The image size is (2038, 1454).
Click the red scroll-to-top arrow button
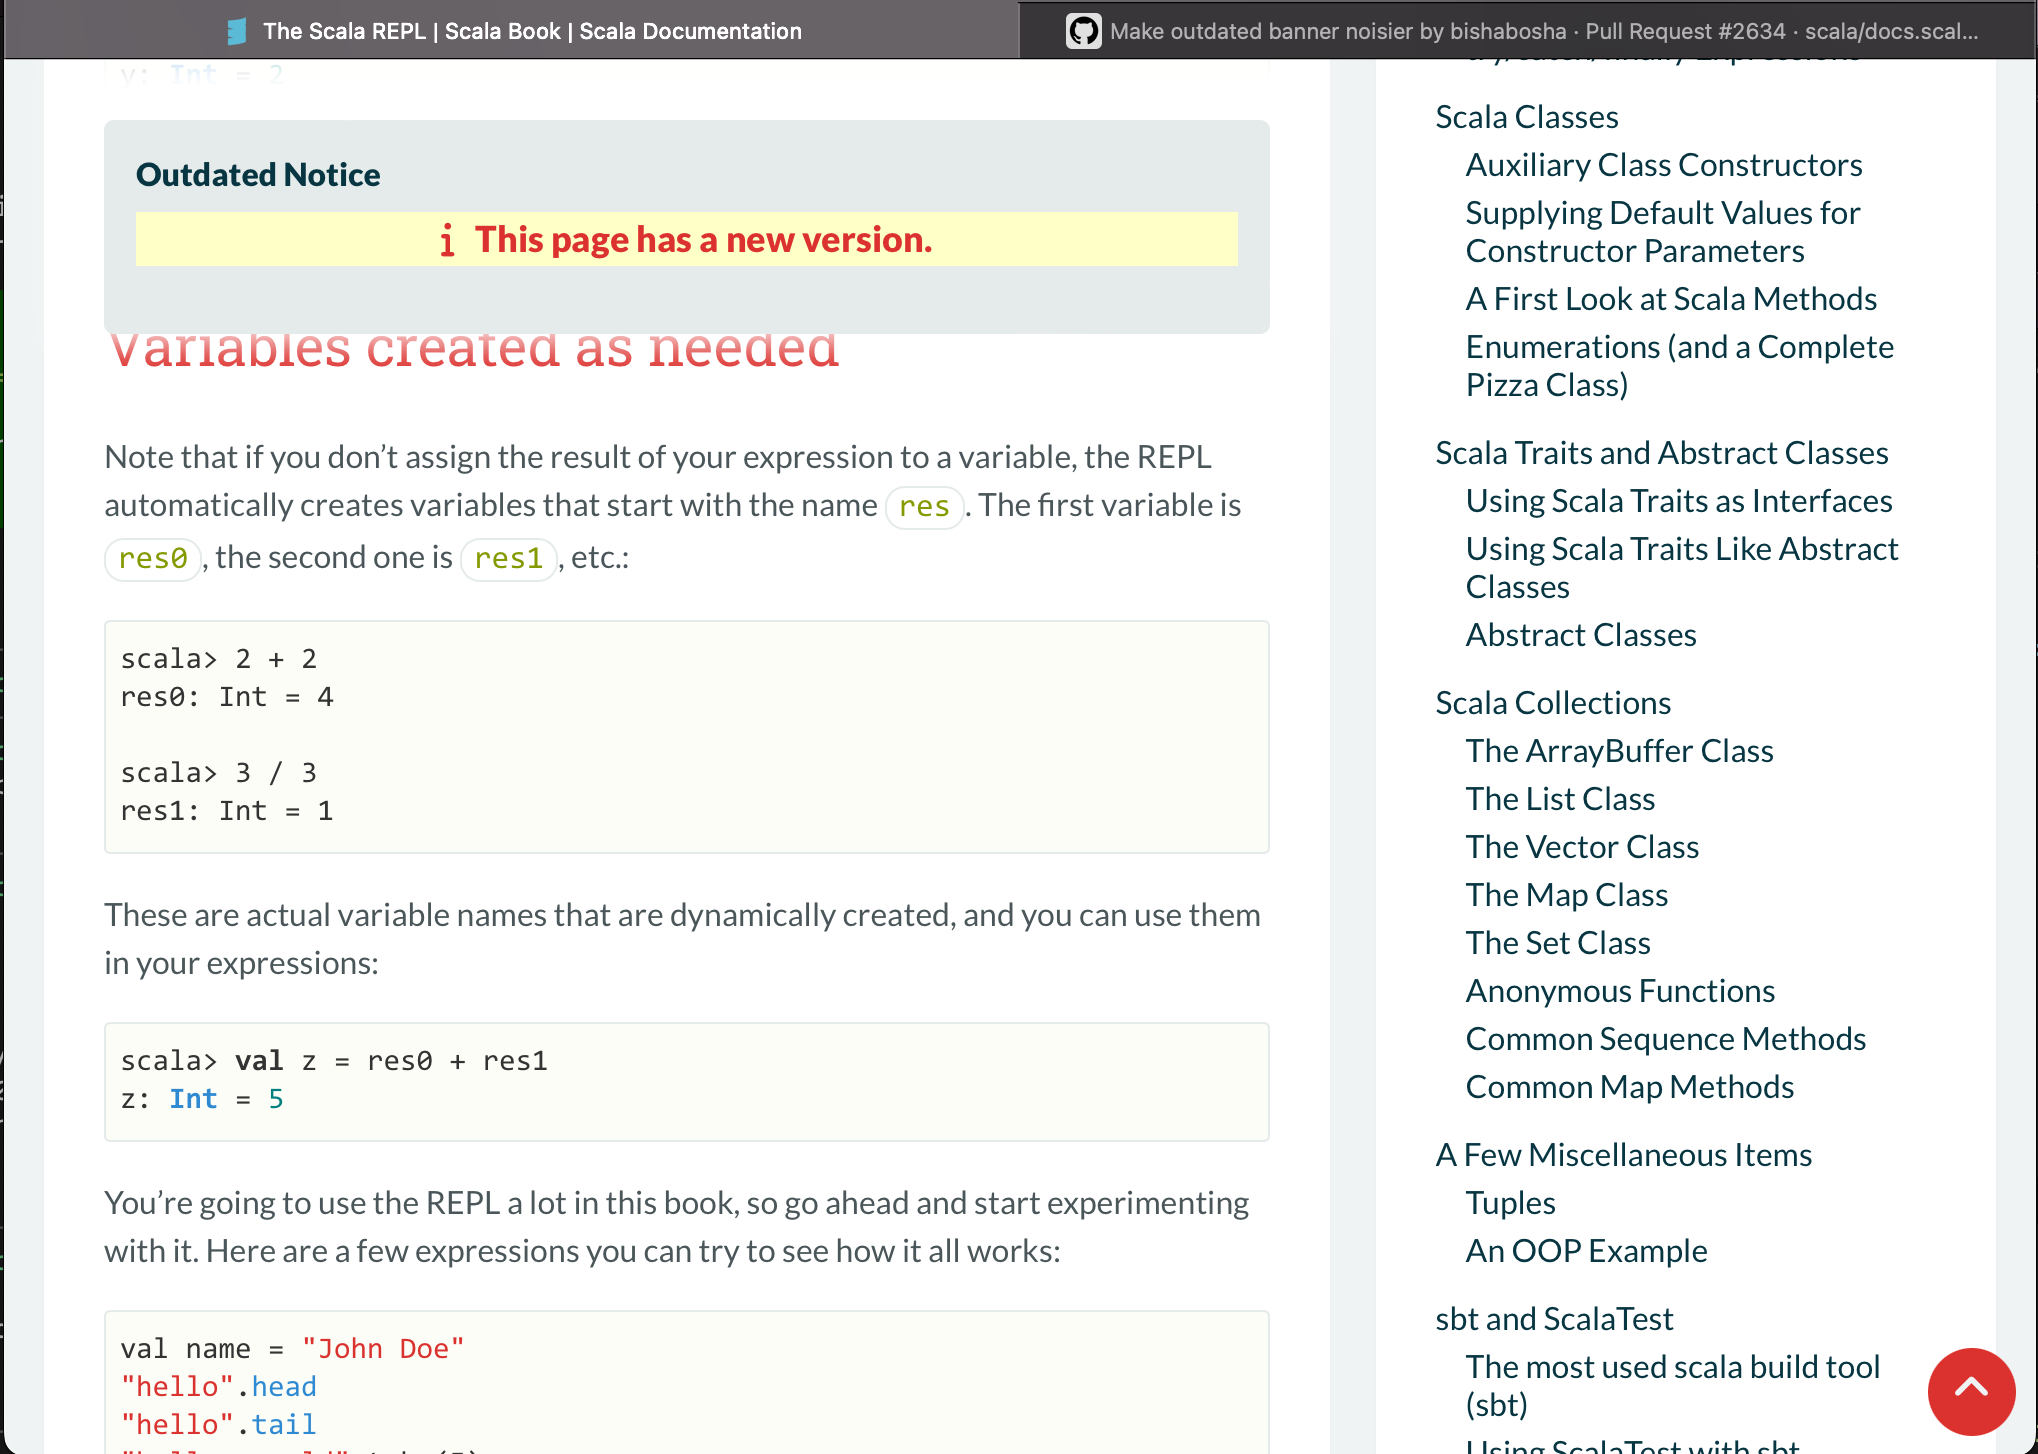point(1971,1391)
